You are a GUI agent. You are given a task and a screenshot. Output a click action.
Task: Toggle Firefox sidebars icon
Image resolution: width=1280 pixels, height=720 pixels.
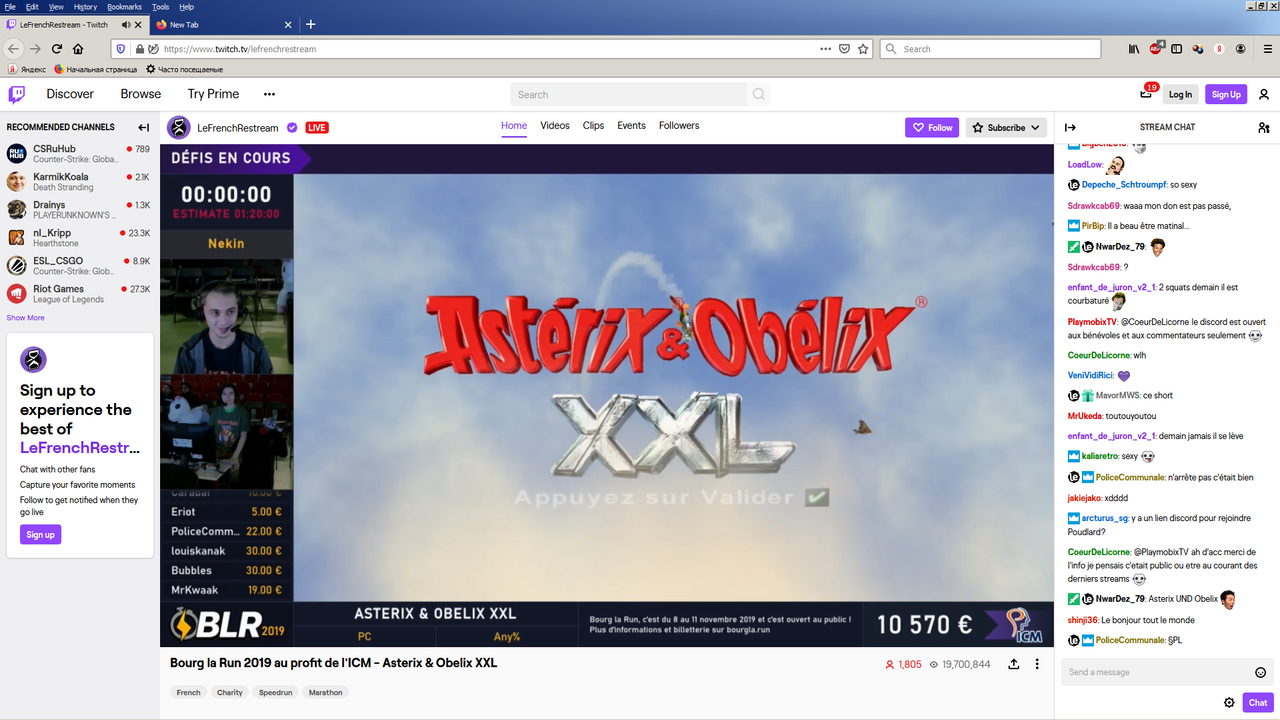1177,48
